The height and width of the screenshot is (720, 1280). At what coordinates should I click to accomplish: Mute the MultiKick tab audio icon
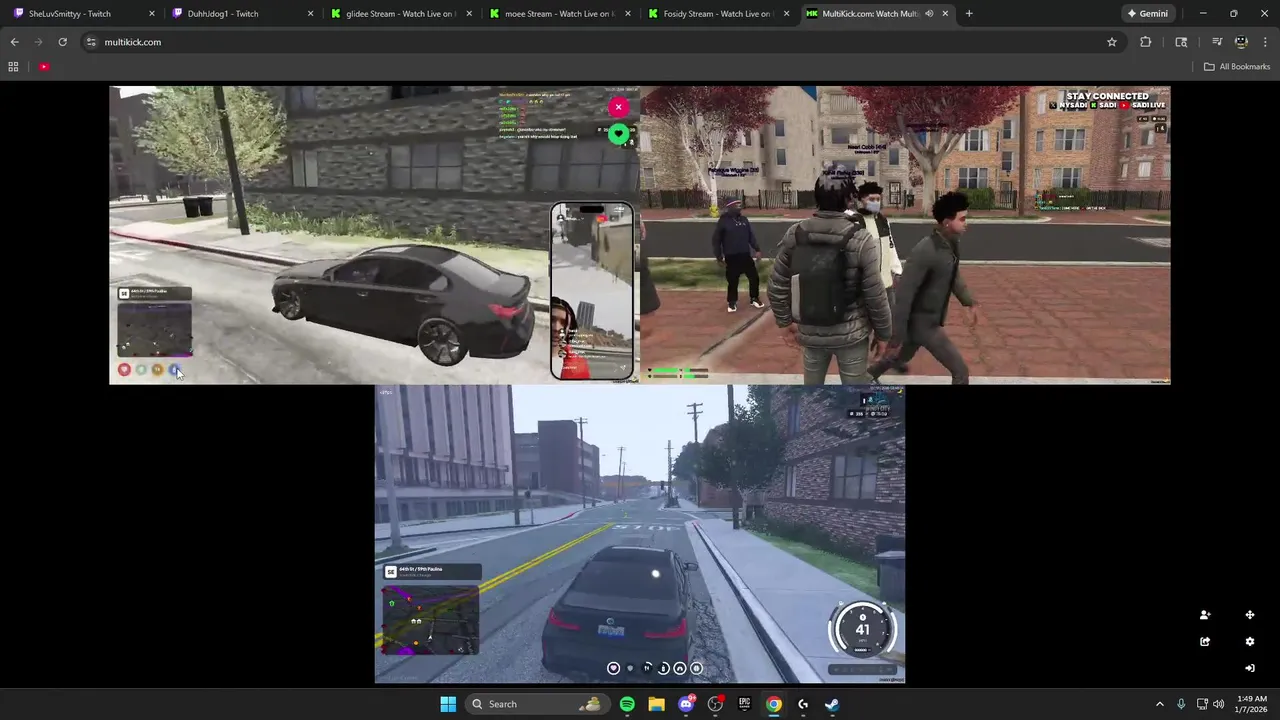(929, 14)
